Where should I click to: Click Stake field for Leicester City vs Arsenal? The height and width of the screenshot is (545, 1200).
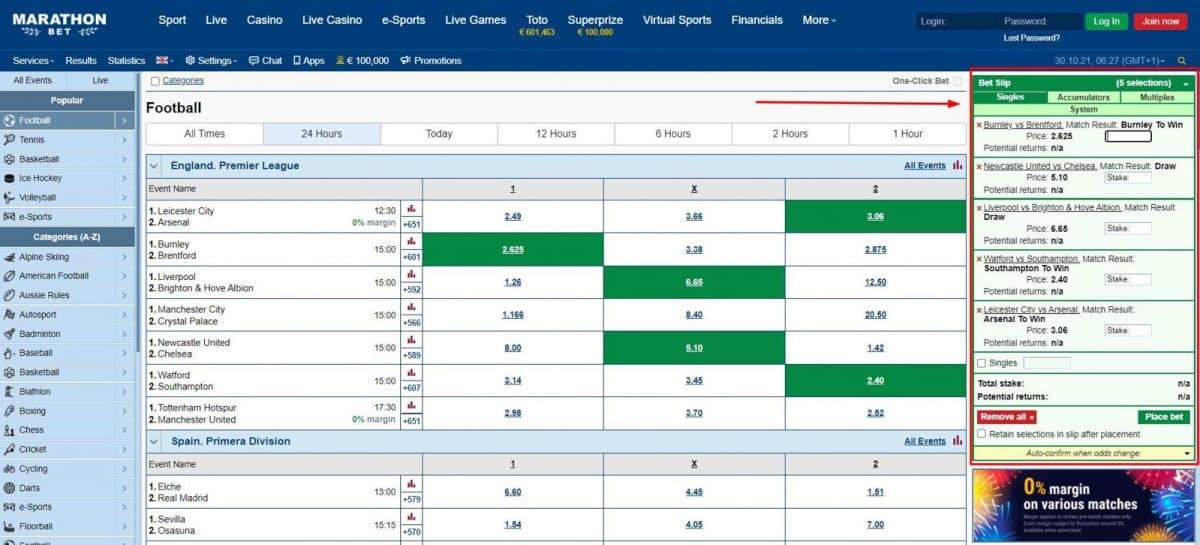pyautogui.click(x=1128, y=330)
